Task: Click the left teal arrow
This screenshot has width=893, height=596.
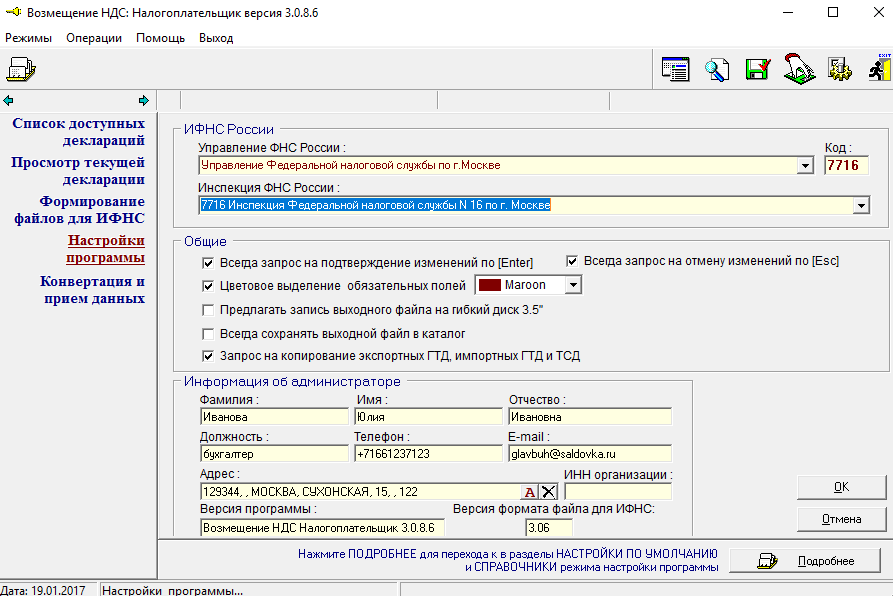Action: [x=8, y=100]
